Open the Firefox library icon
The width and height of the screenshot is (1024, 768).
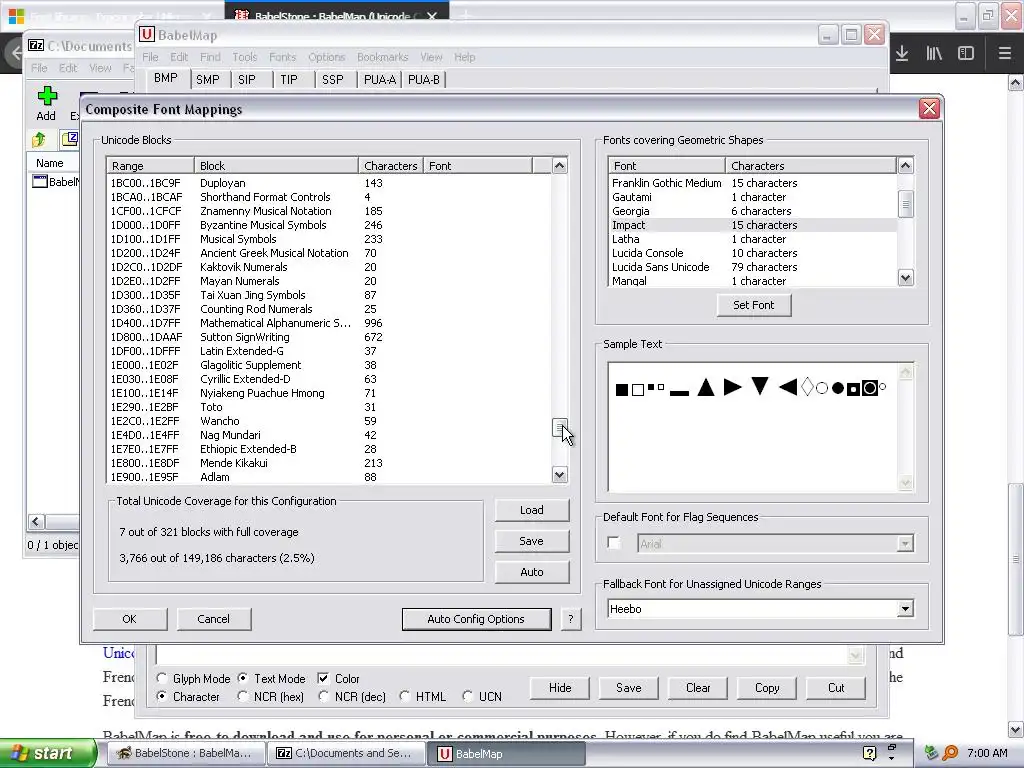(x=934, y=53)
